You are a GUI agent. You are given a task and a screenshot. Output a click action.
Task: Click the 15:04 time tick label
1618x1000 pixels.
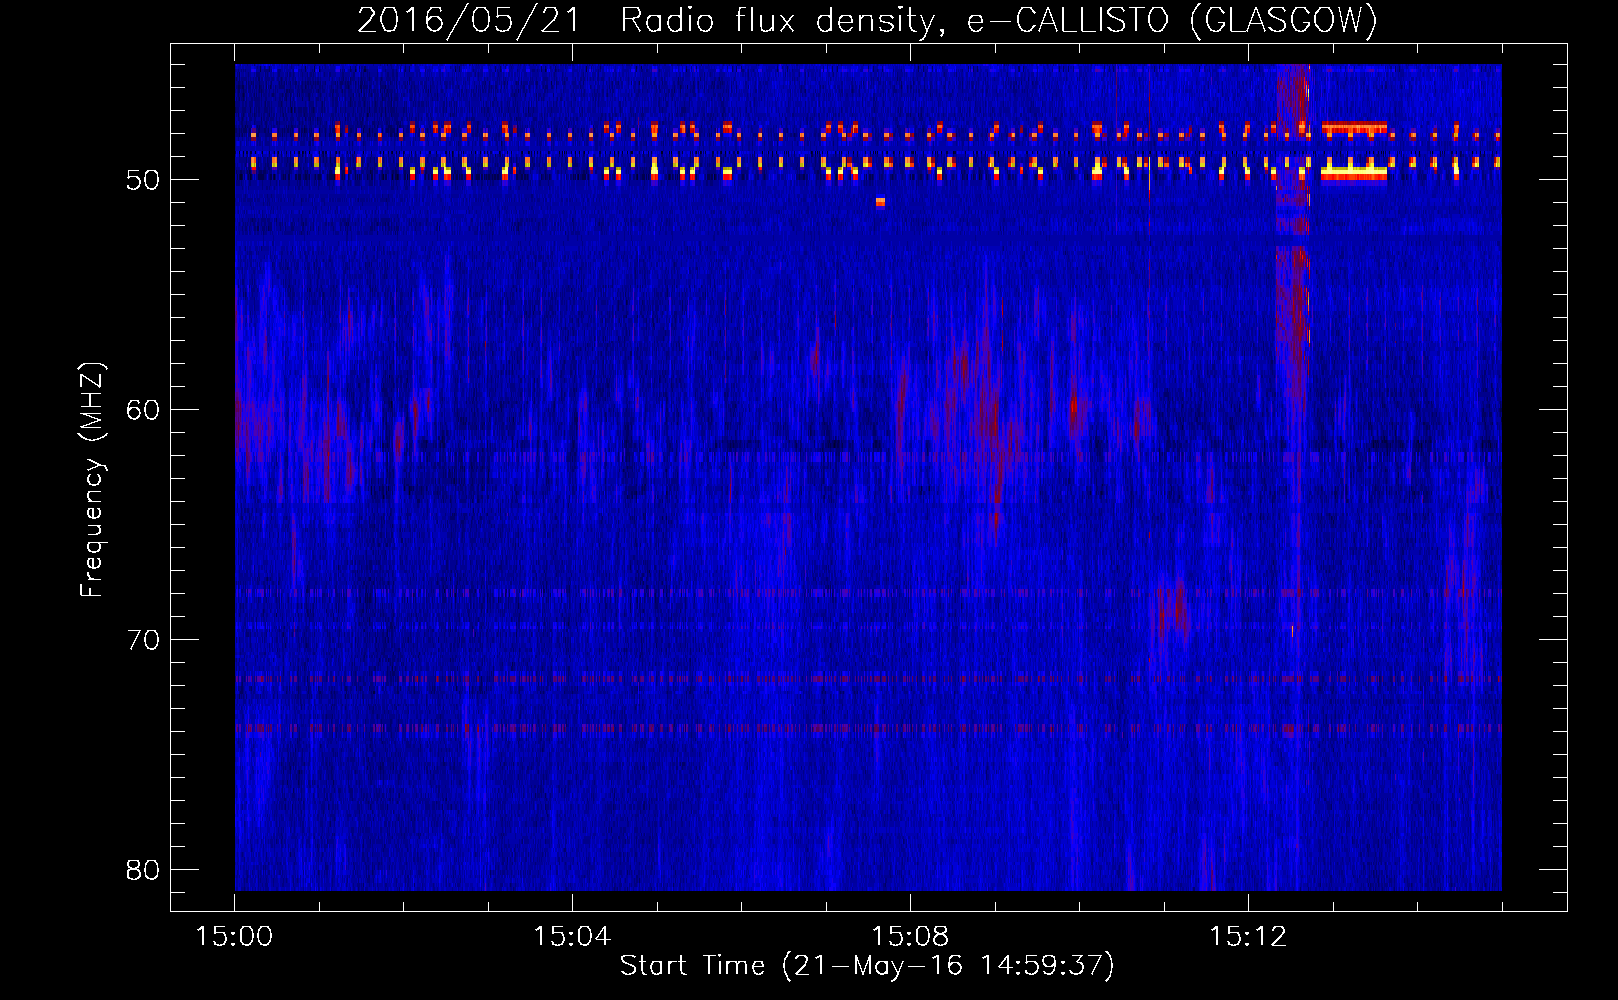click(572, 937)
